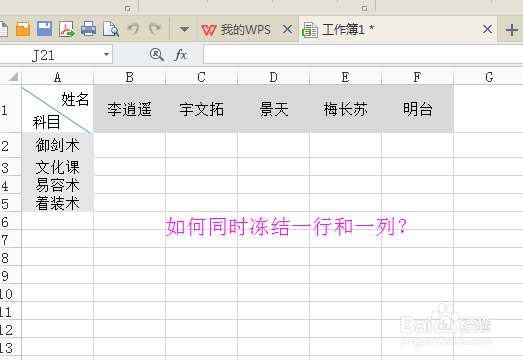Select row 2 header

(x=11, y=145)
